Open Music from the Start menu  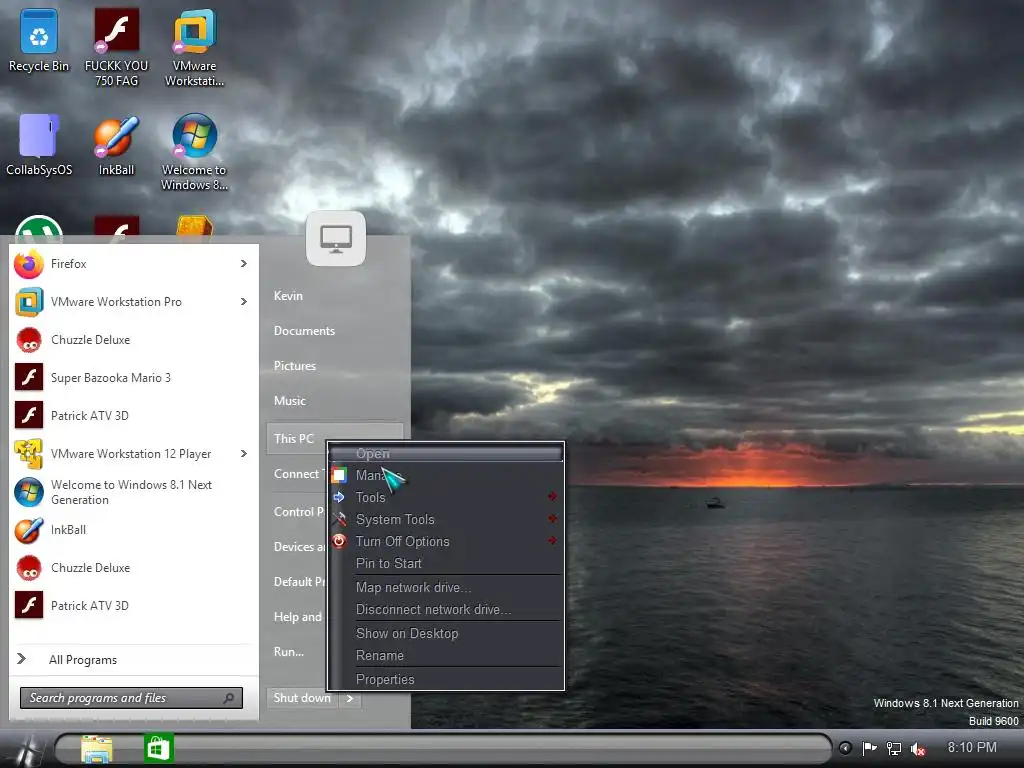coord(290,401)
